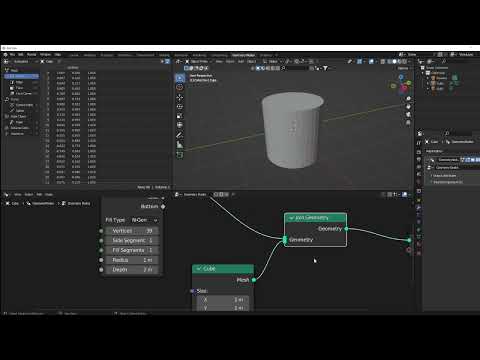
Task: Select the Face domain in spreadsheet
Action: tap(22, 88)
